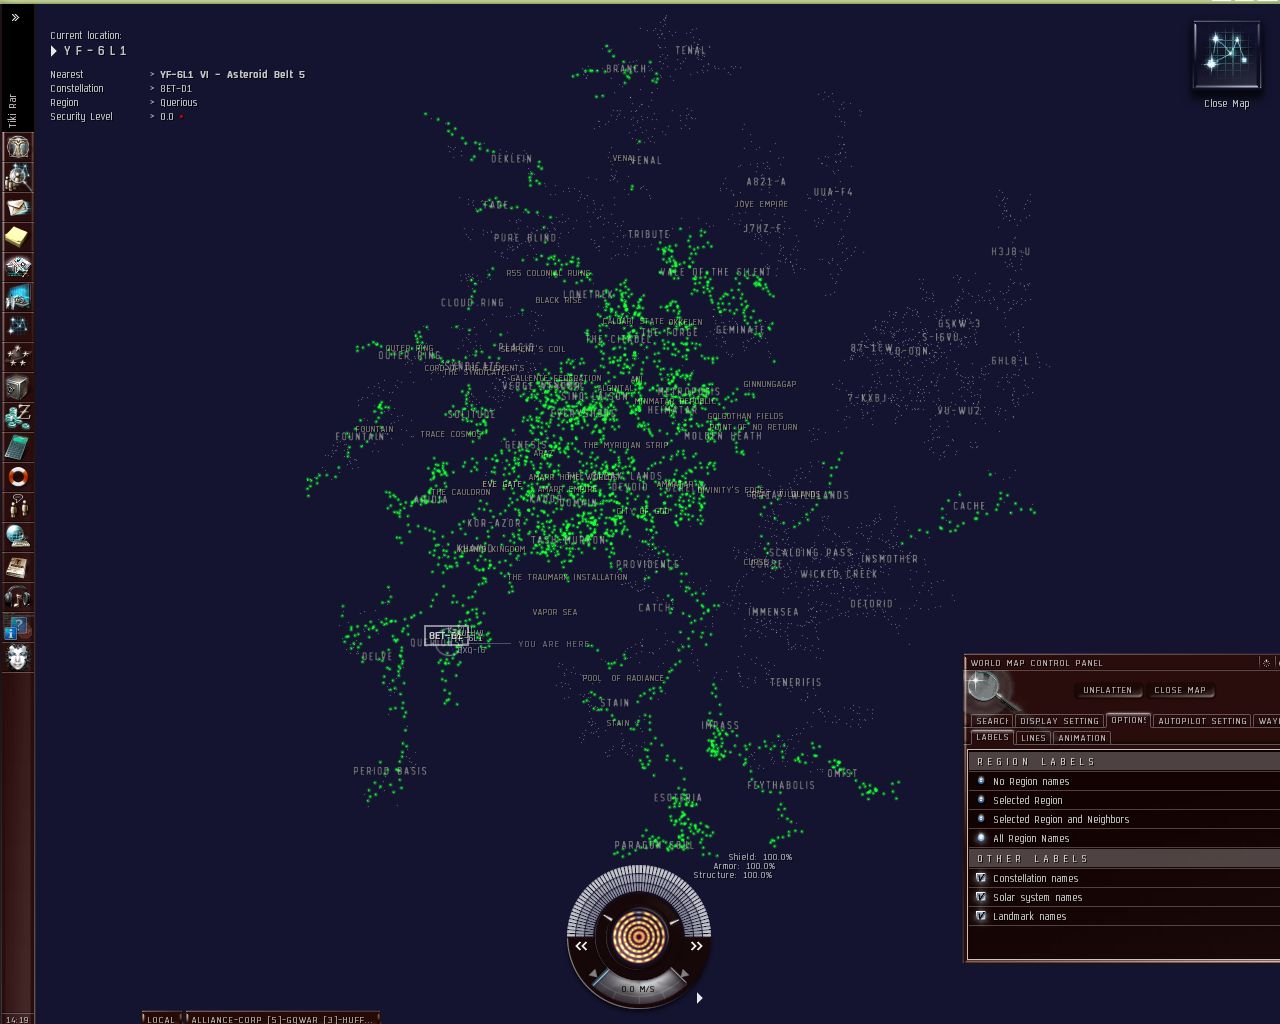Toggle Constellation names checkbox
This screenshot has width=1280, height=1024.
pyautogui.click(x=981, y=878)
